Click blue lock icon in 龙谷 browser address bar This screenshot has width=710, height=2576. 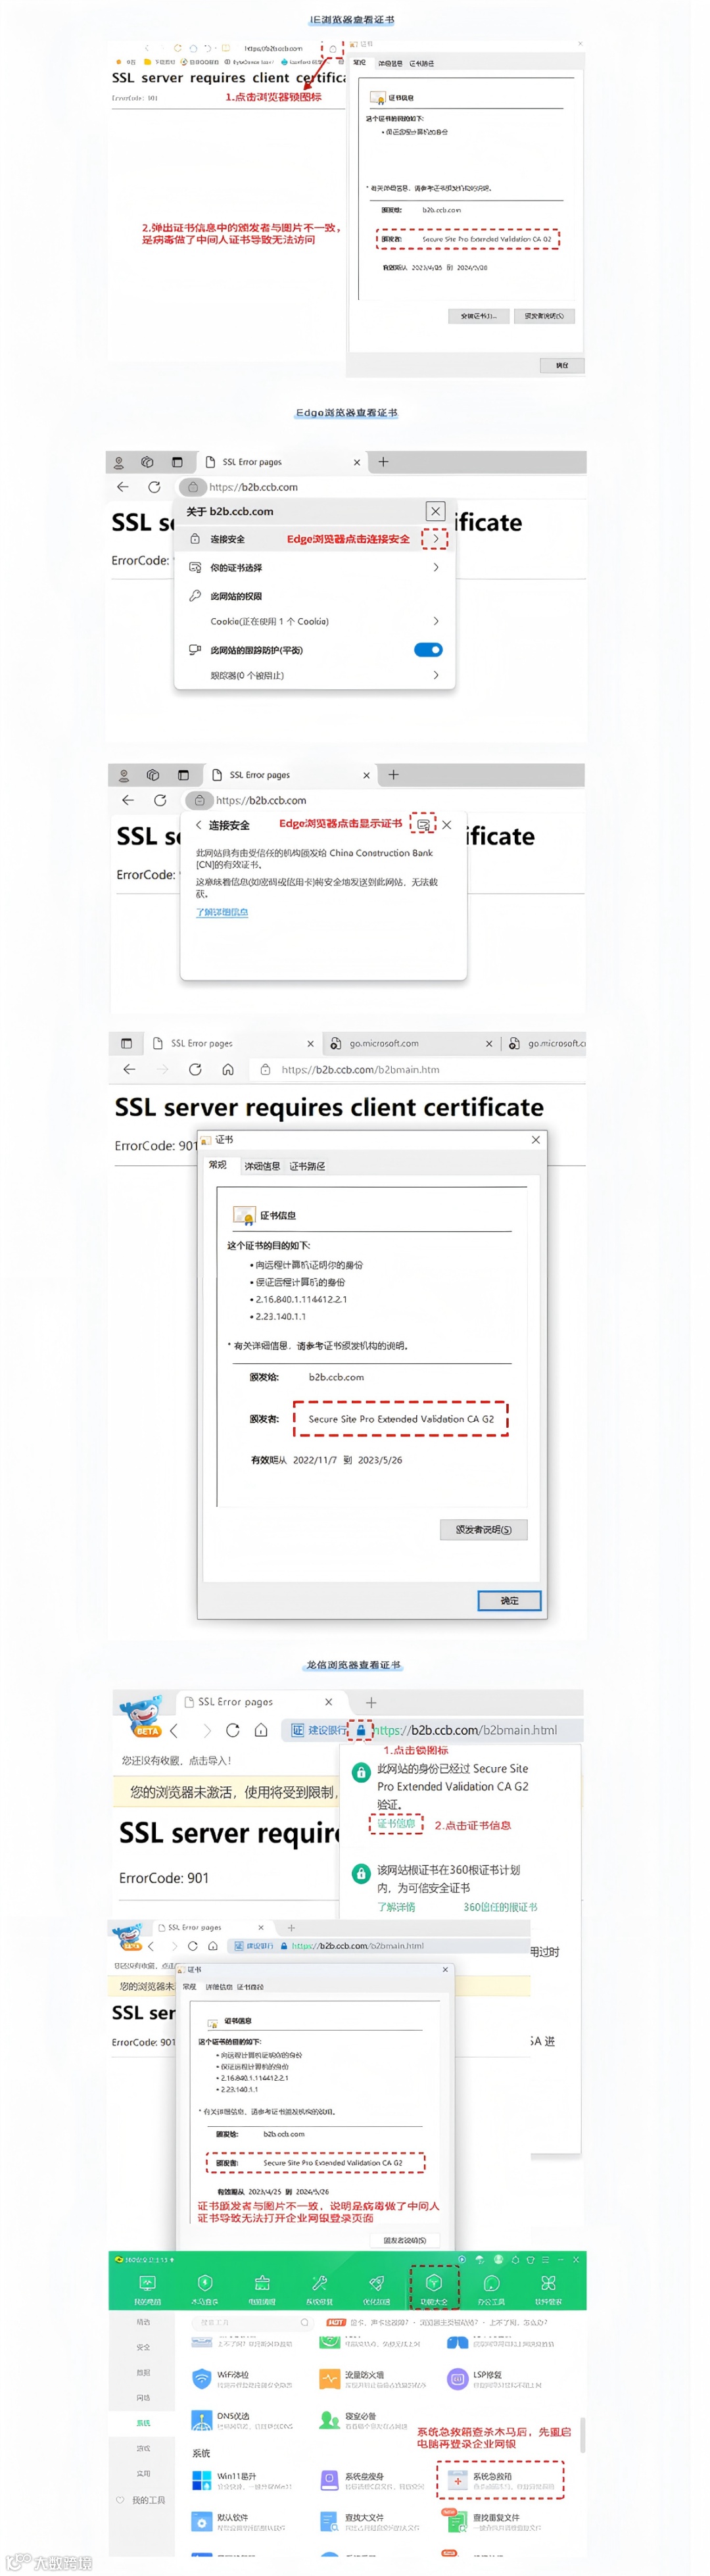[361, 1730]
